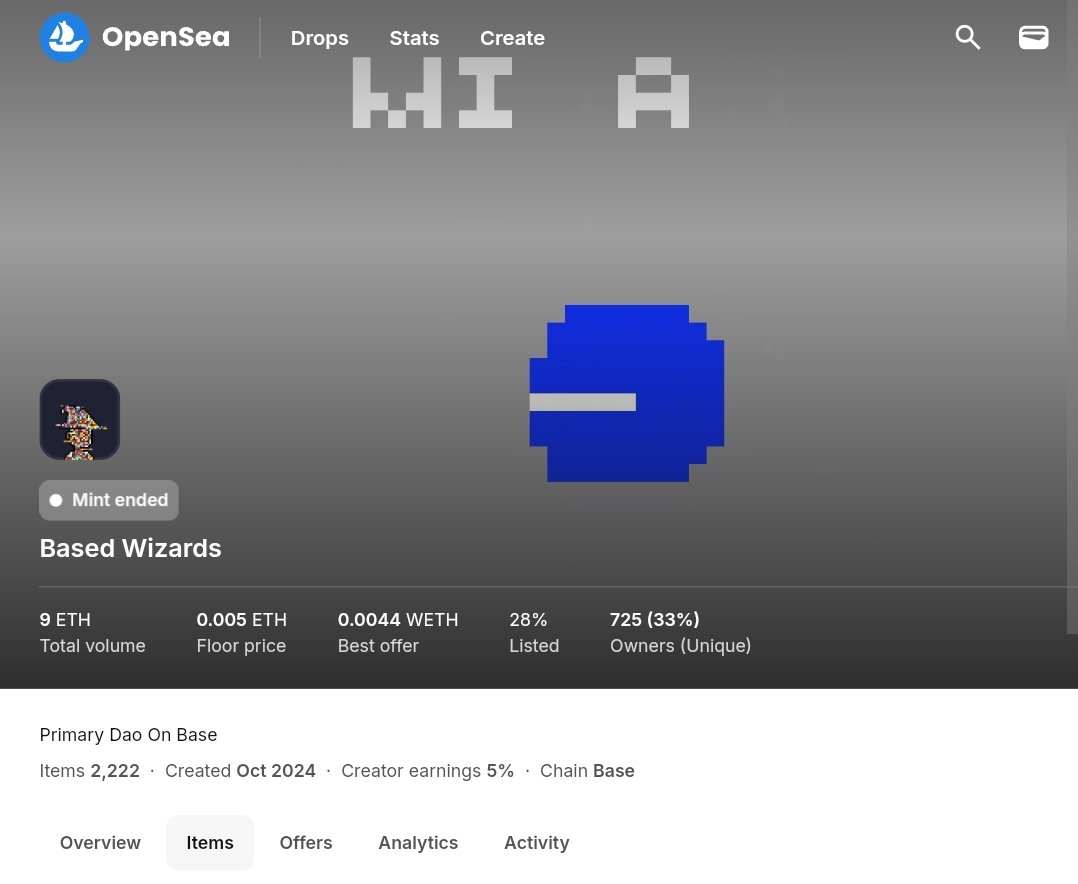Click the Based Wizards collection title

[131, 548]
